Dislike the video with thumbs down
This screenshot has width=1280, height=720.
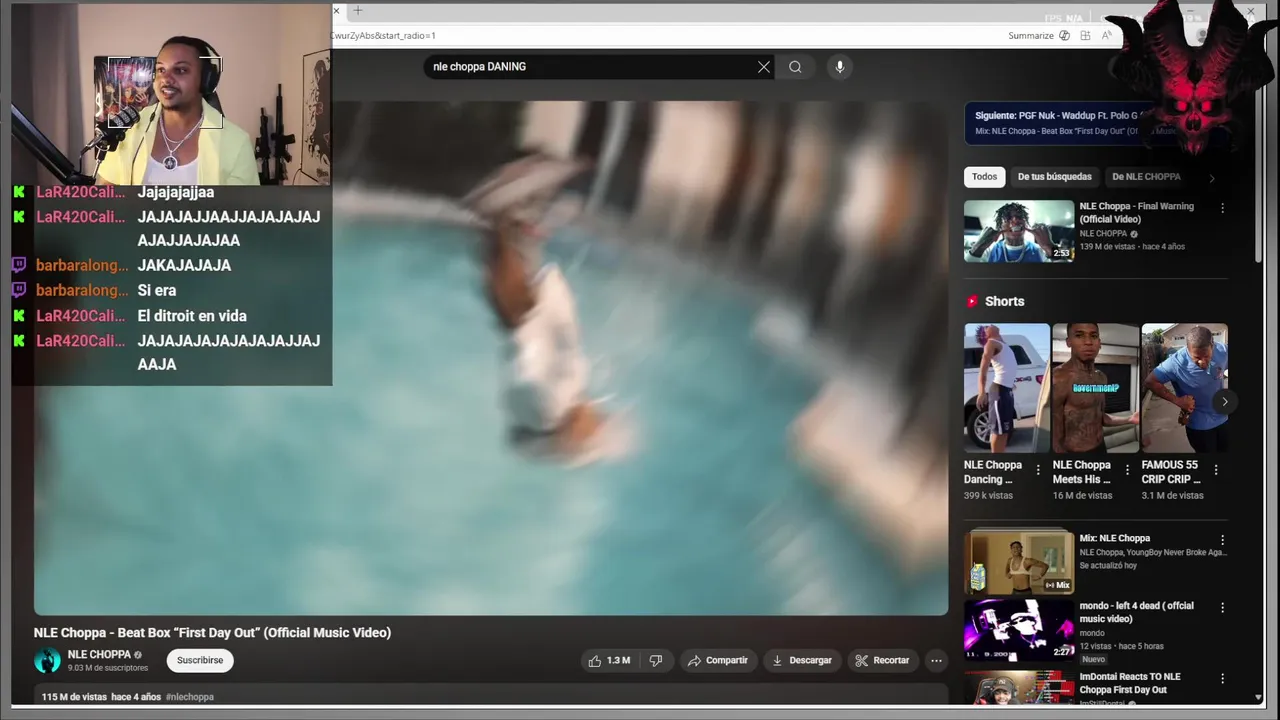[656, 660]
